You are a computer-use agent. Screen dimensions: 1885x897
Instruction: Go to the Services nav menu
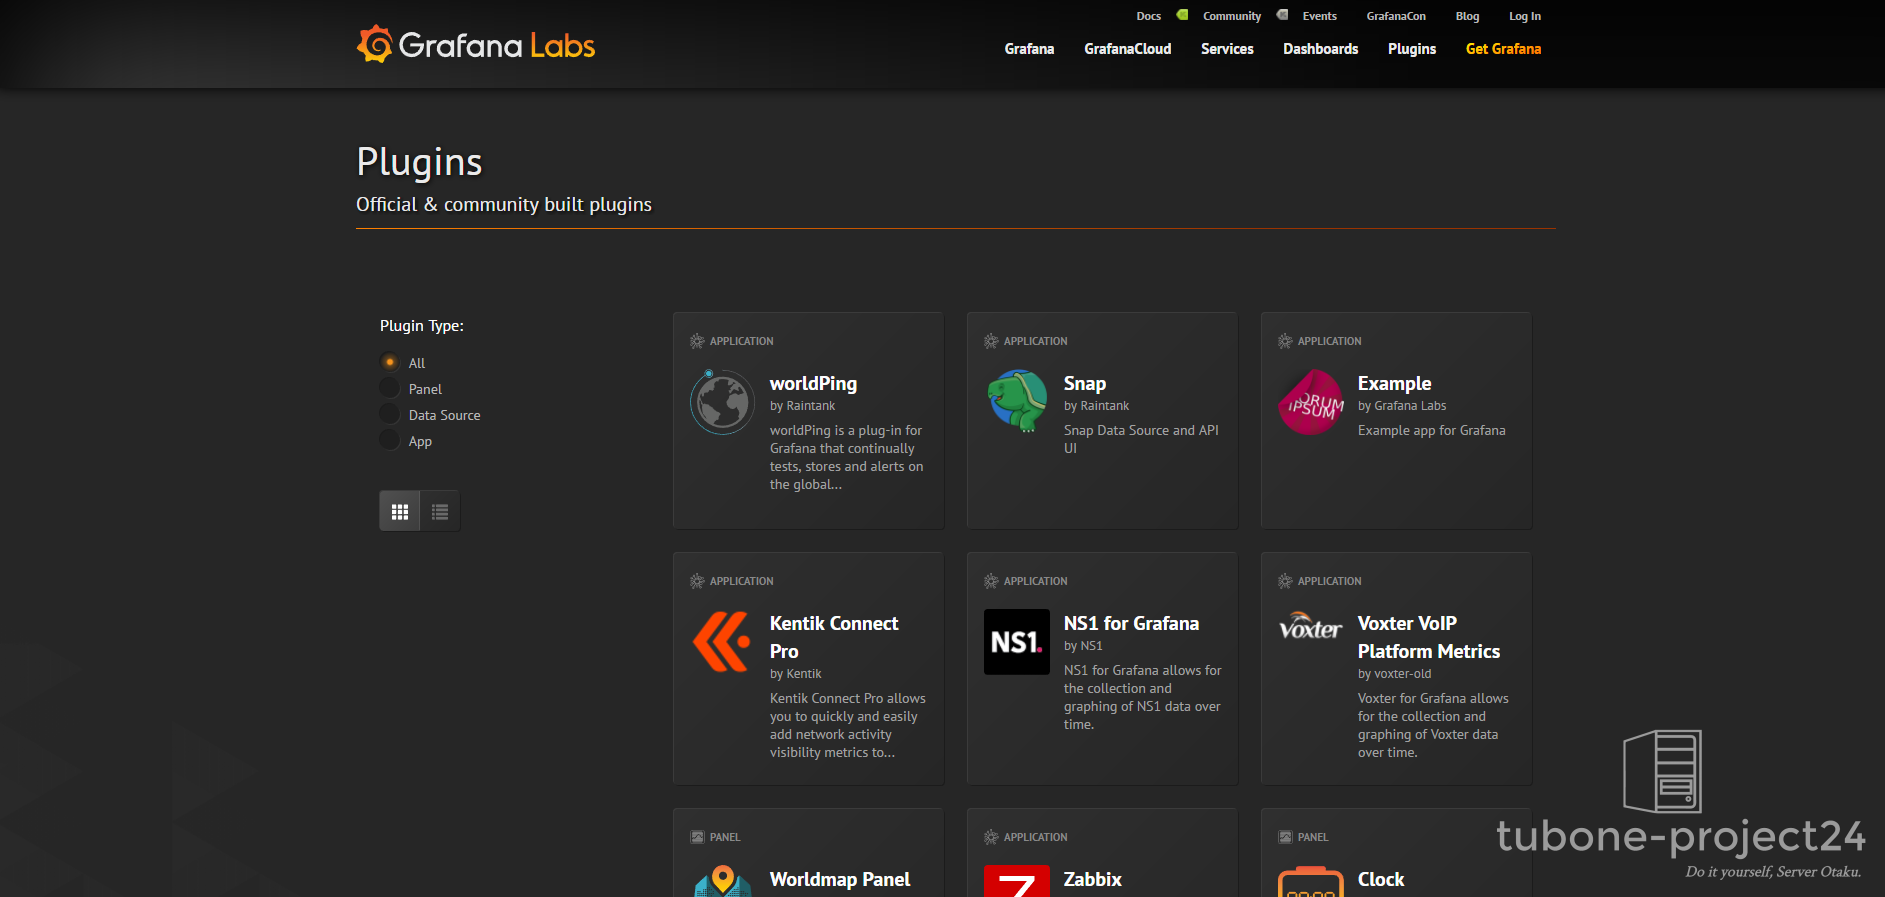pos(1227,49)
